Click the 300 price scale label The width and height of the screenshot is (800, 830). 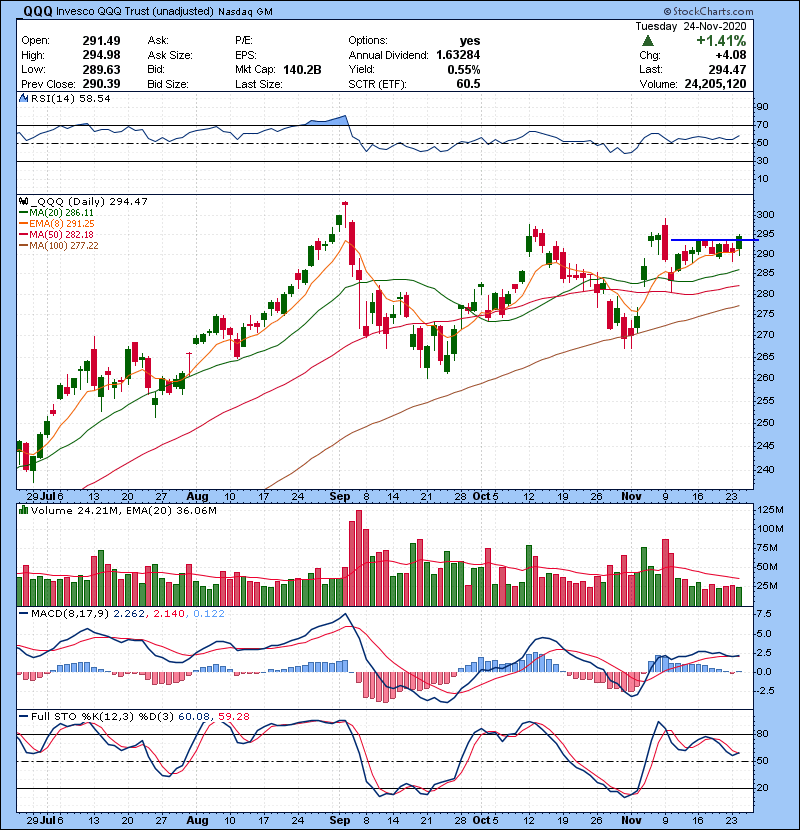766,214
